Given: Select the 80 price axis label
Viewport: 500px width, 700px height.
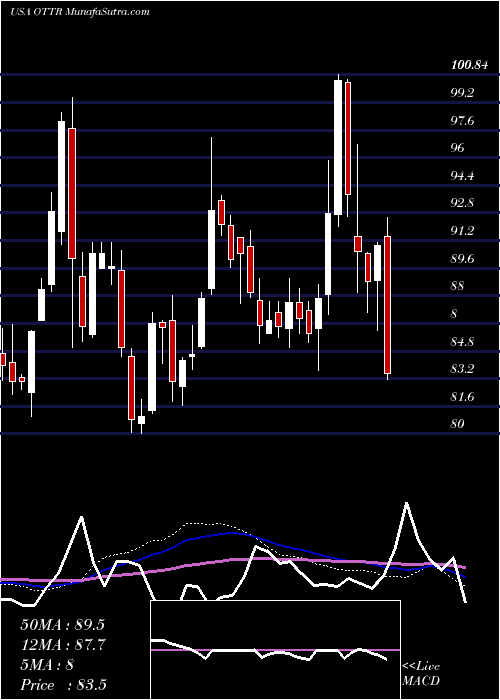Looking at the screenshot, I should click(x=458, y=423).
